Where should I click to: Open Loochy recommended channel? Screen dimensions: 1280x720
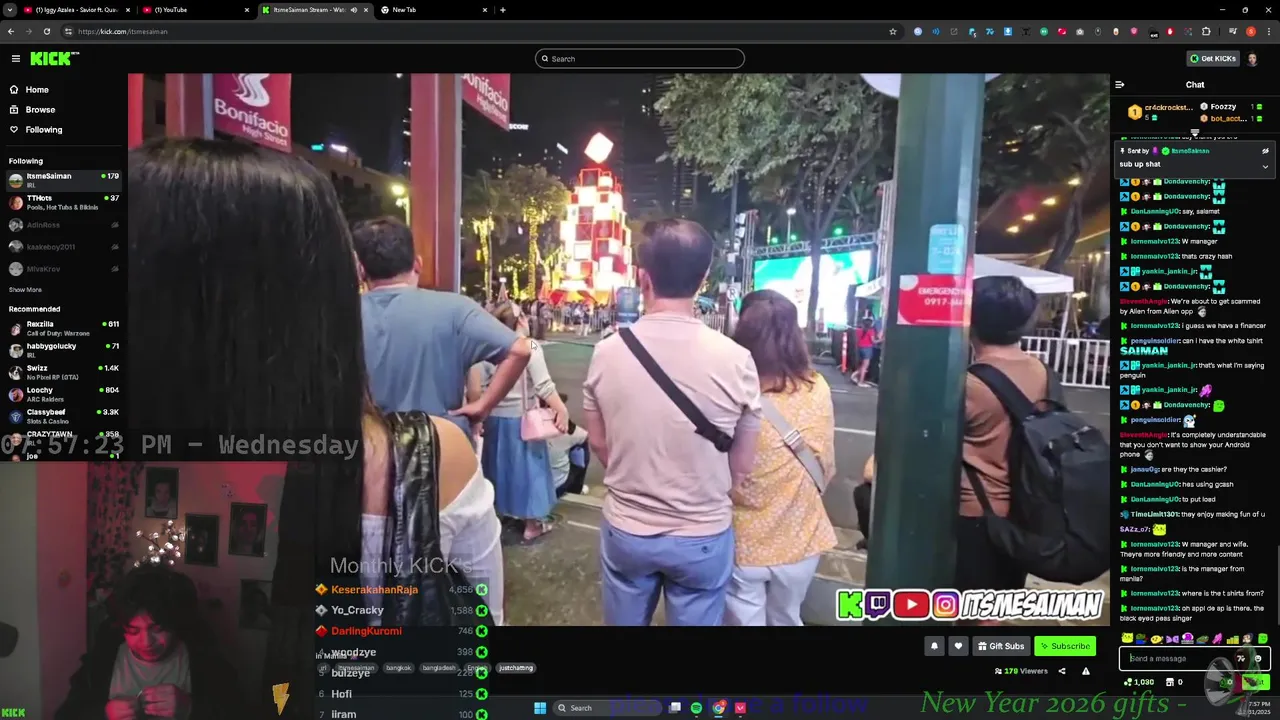(x=63, y=394)
